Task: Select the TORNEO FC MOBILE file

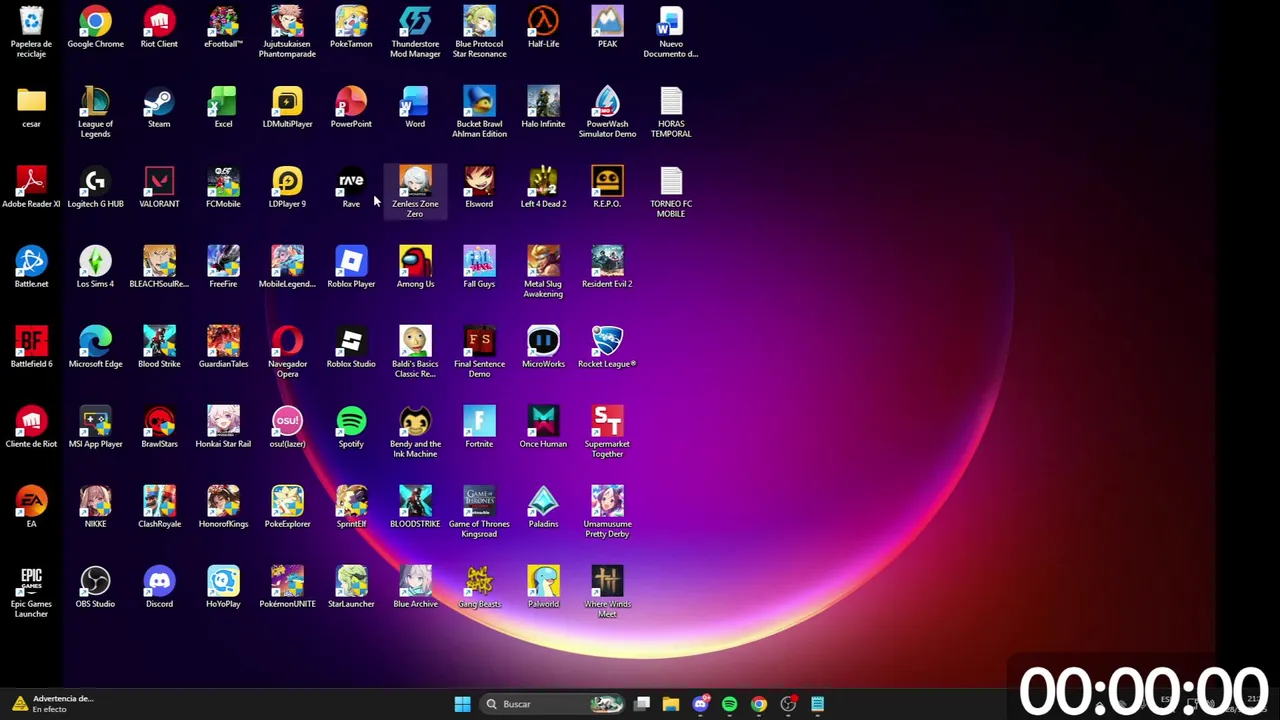Action: coord(671,192)
